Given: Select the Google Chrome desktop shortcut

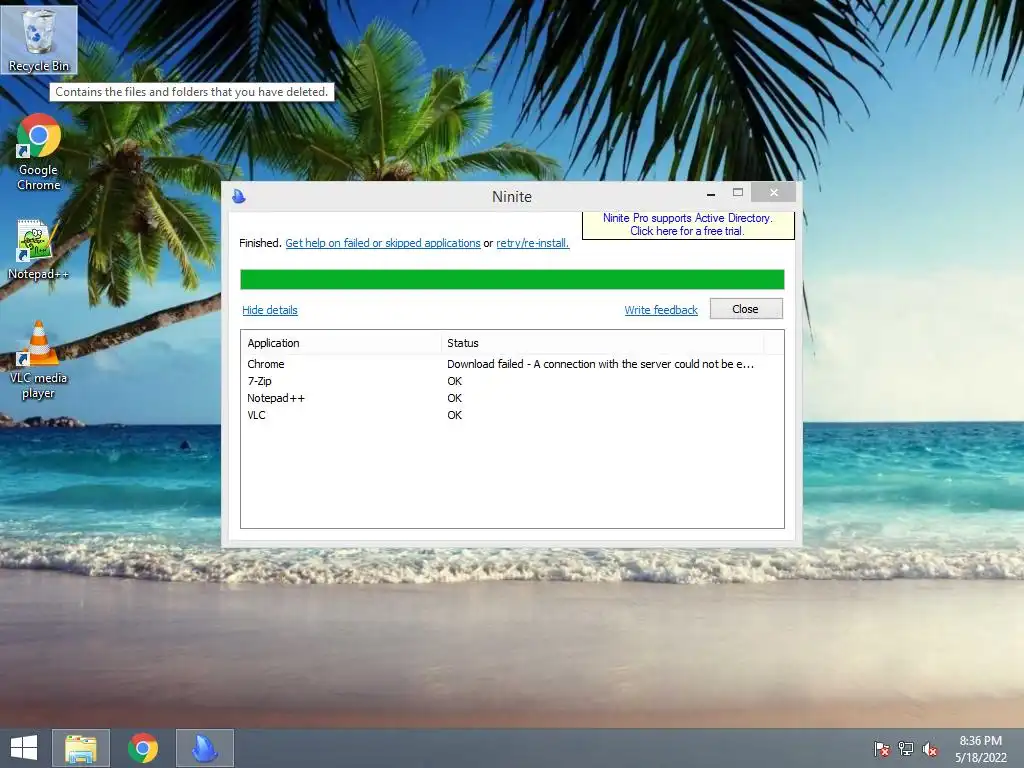Looking at the screenshot, I should 39,152.
